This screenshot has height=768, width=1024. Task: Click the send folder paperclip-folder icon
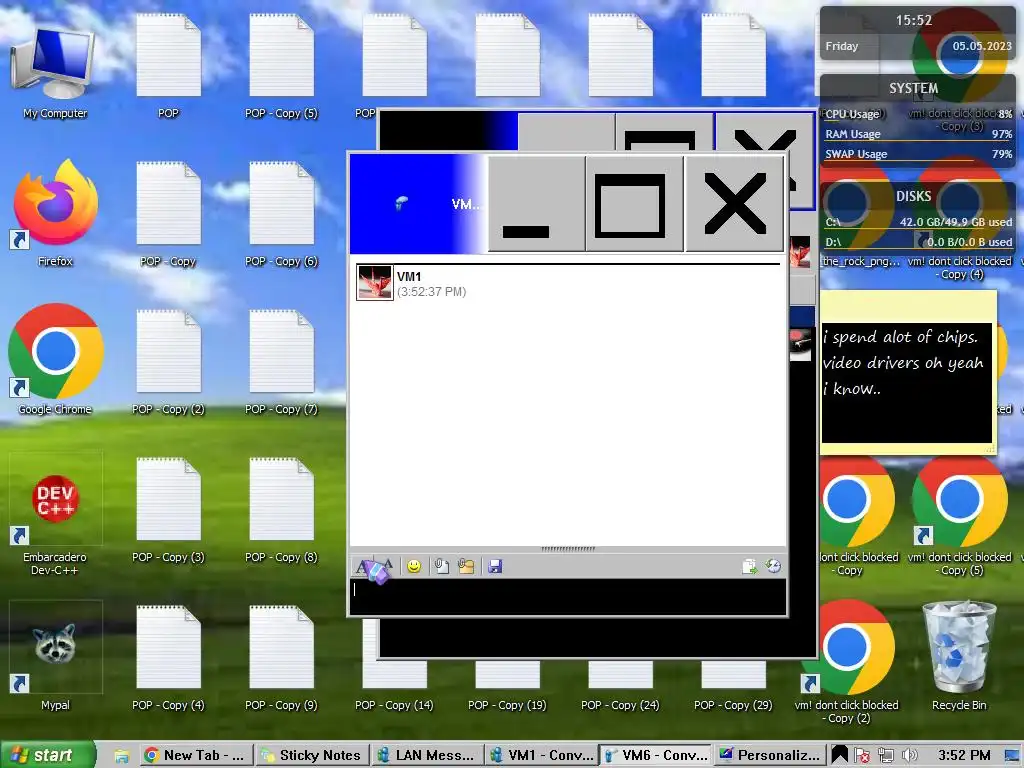[x=466, y=566]
